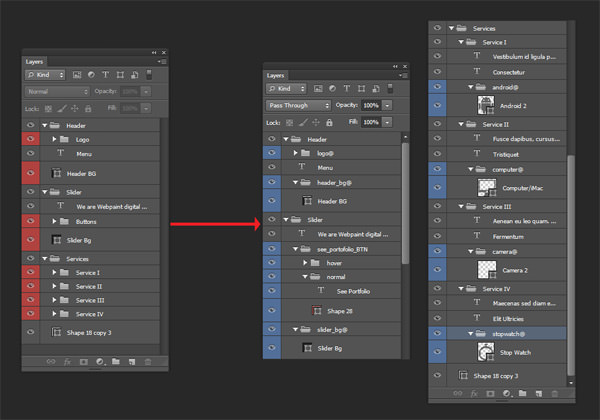Hide the Android 2 layer
Screen dimensions: 600x420
point(438,105)
